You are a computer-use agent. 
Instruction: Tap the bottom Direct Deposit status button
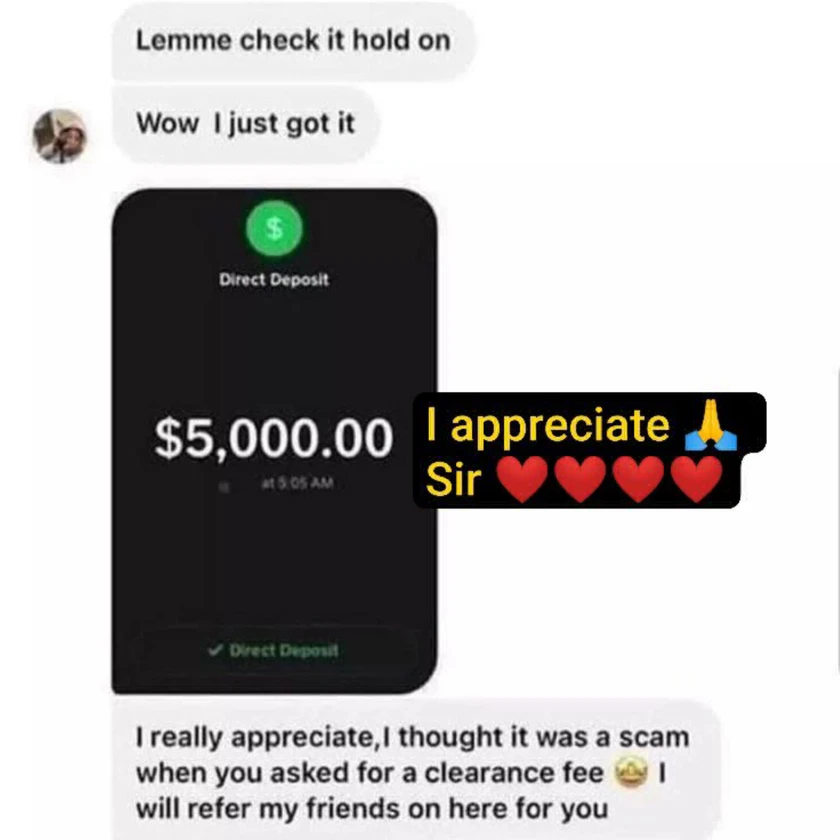(274, 650)
